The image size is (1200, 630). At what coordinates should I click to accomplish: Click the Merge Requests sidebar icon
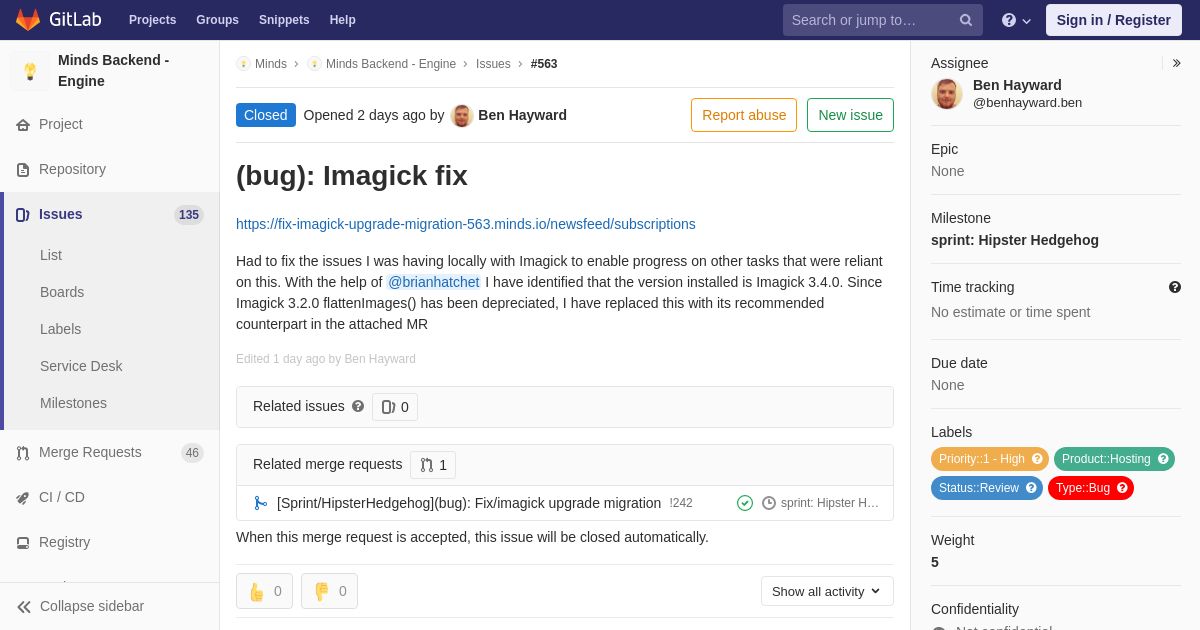click(23, 453)
